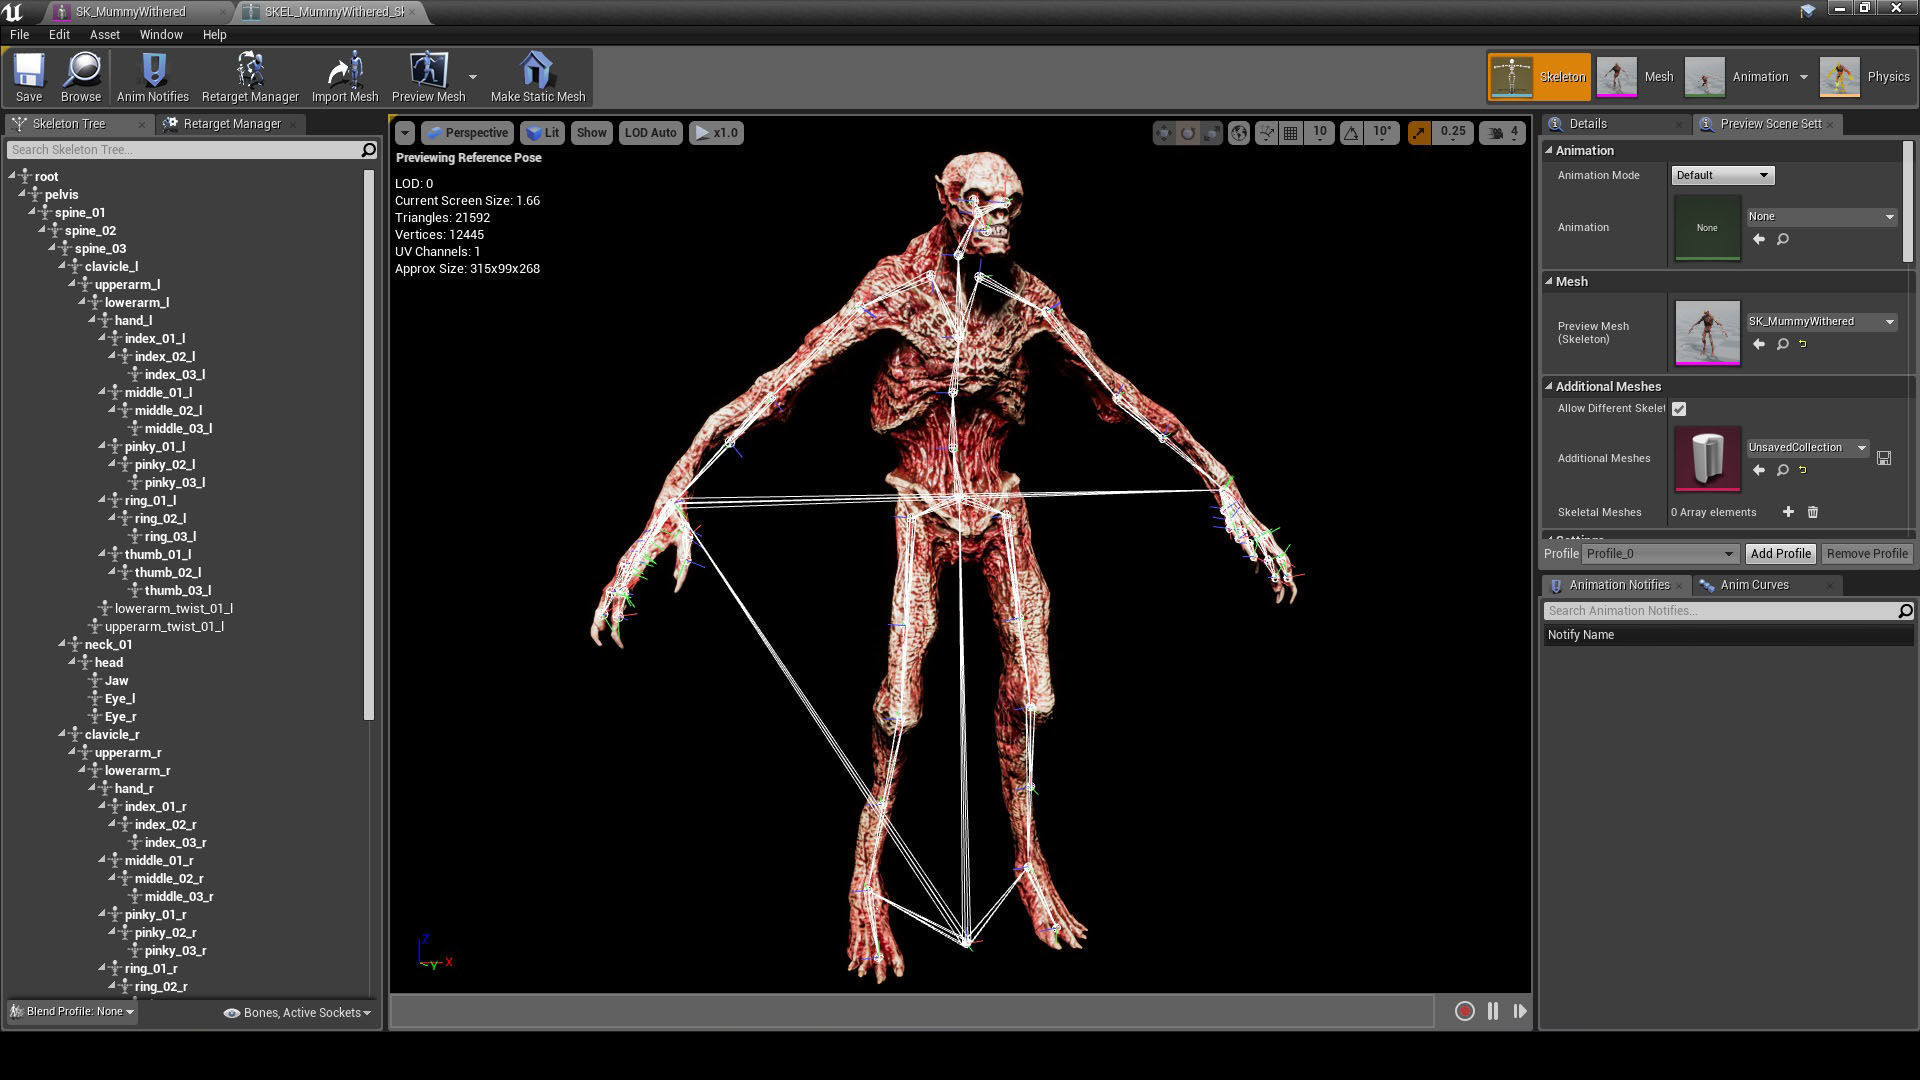
Task: Reset Preview Mesh to default value
Action: click(1804, 345)
